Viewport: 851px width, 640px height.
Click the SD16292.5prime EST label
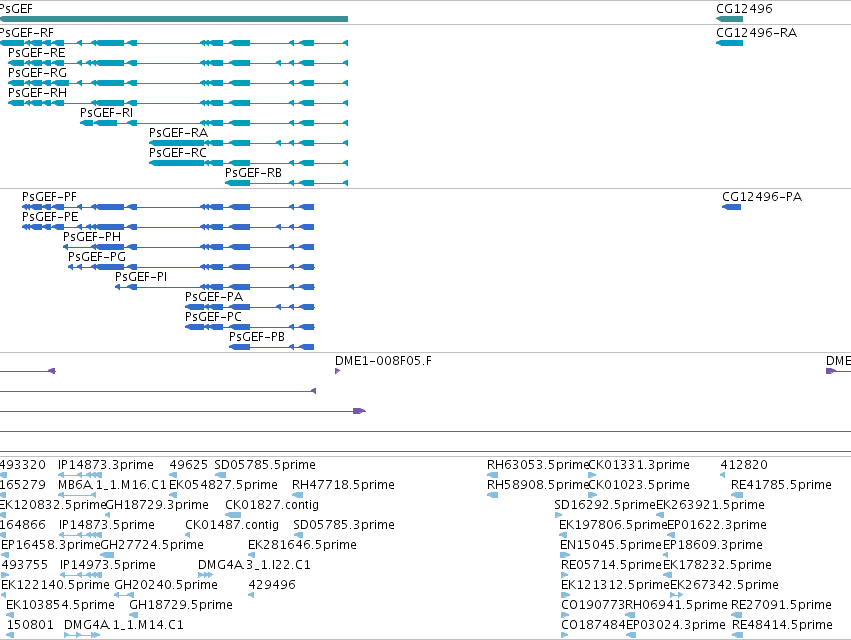pos(605,505)
